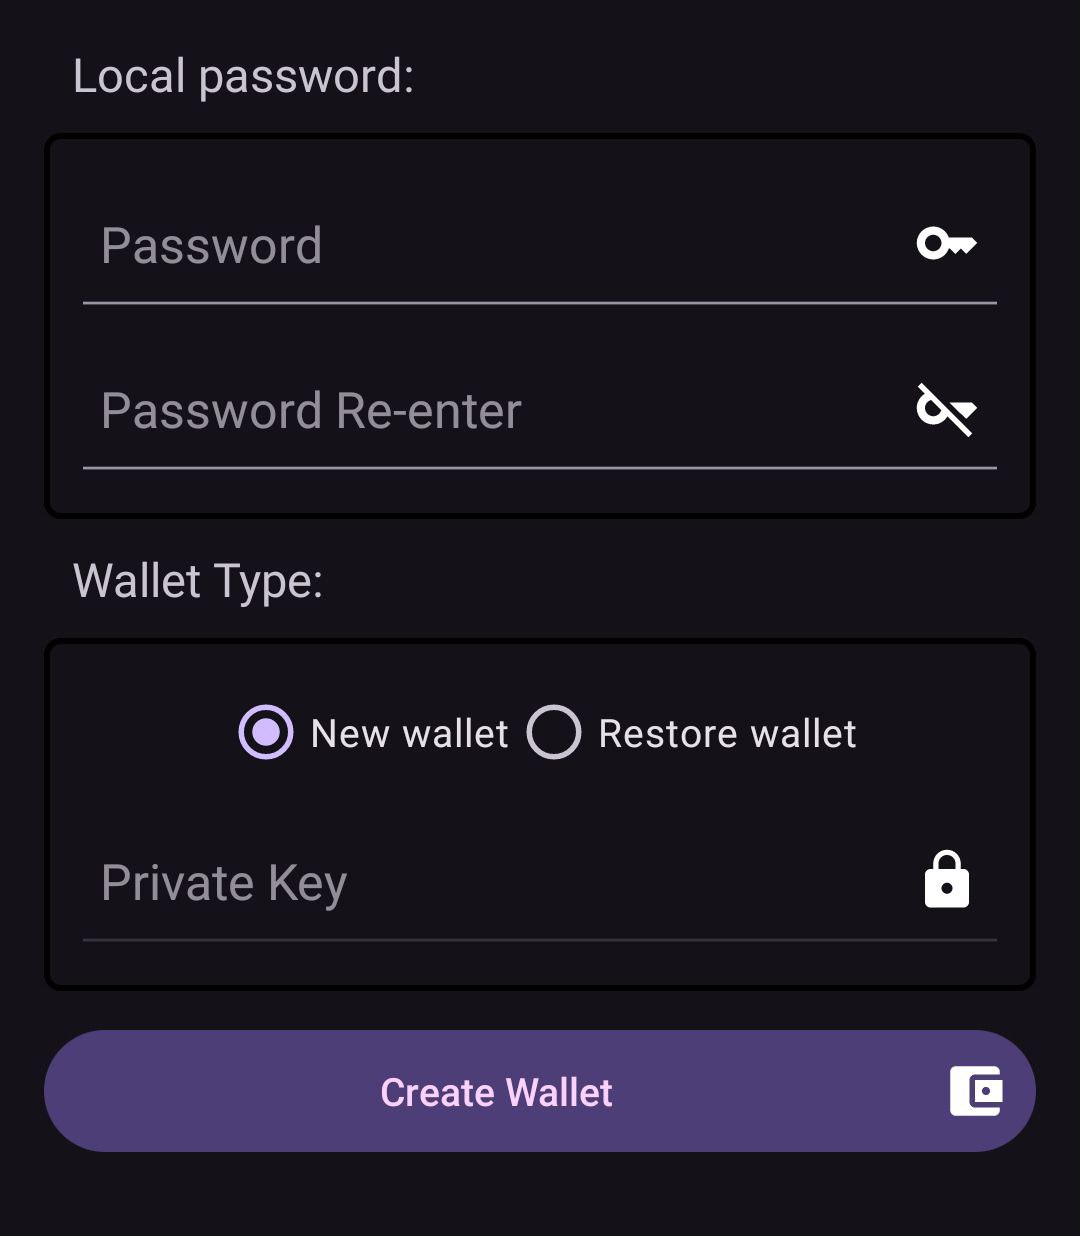This screenshot has width=1080, height=1236.
Task: Focus the Password Re-enter input field
Action: (540, 411)
